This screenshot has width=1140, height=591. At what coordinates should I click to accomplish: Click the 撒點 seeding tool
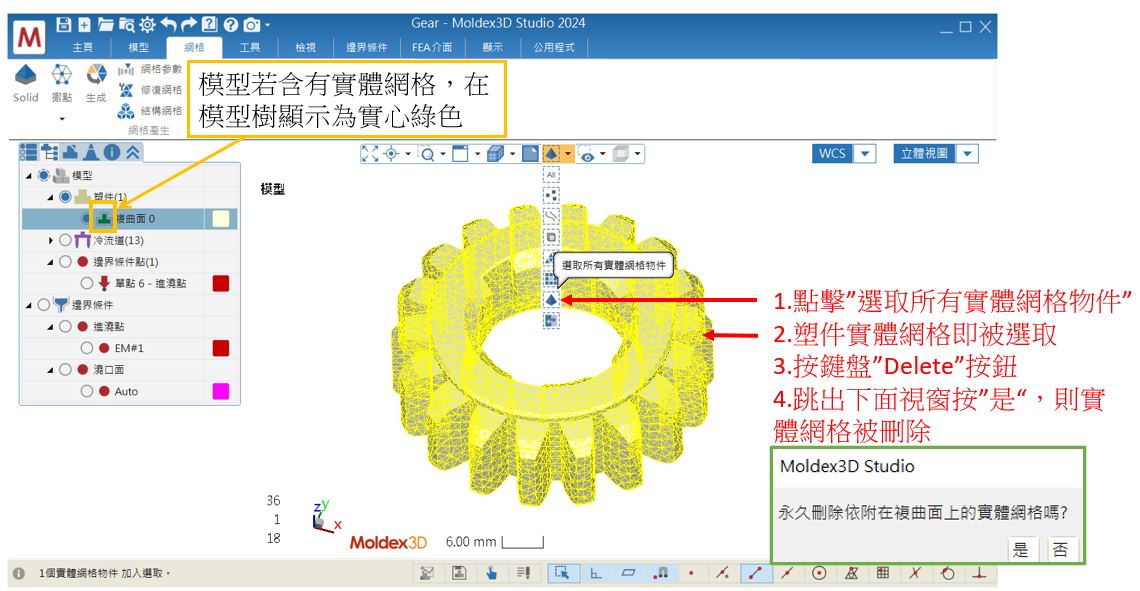pos(62,84)
